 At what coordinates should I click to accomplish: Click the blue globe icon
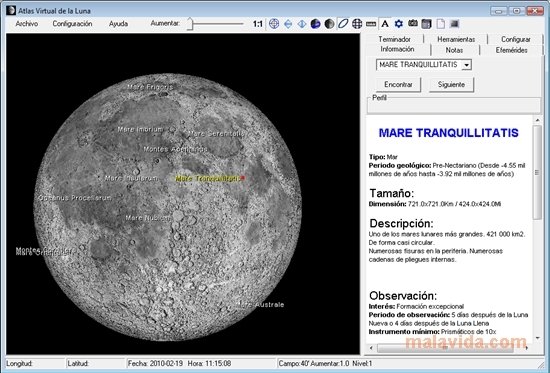[x=315, y=24]
